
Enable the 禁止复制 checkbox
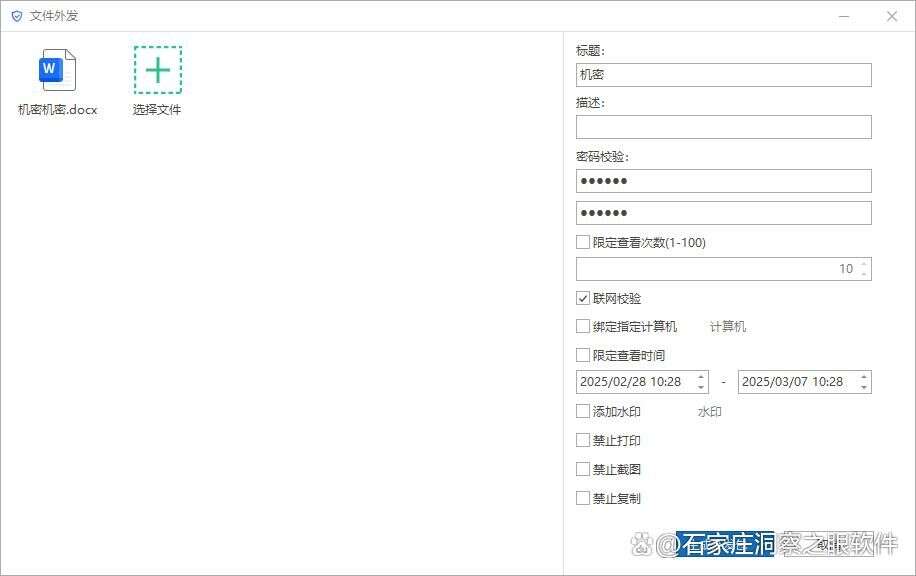click(582, 497)
